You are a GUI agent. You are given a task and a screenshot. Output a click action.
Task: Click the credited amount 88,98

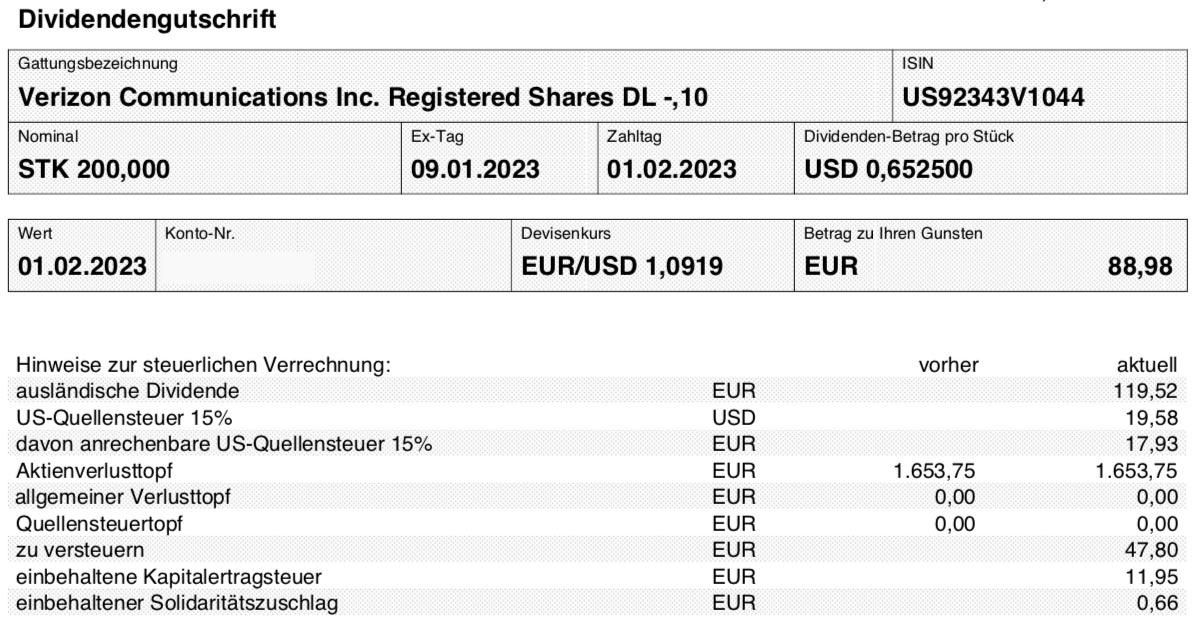pyautogui.click(x=1140, y=267)
